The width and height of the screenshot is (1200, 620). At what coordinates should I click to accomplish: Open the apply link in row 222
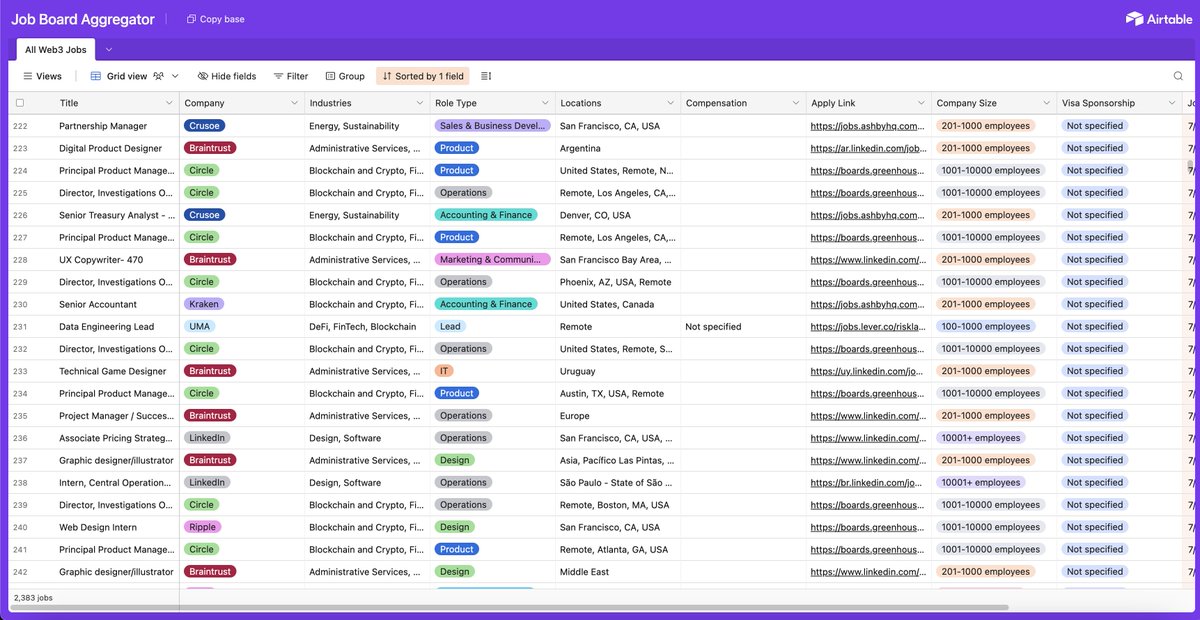[x=867, y=126]
